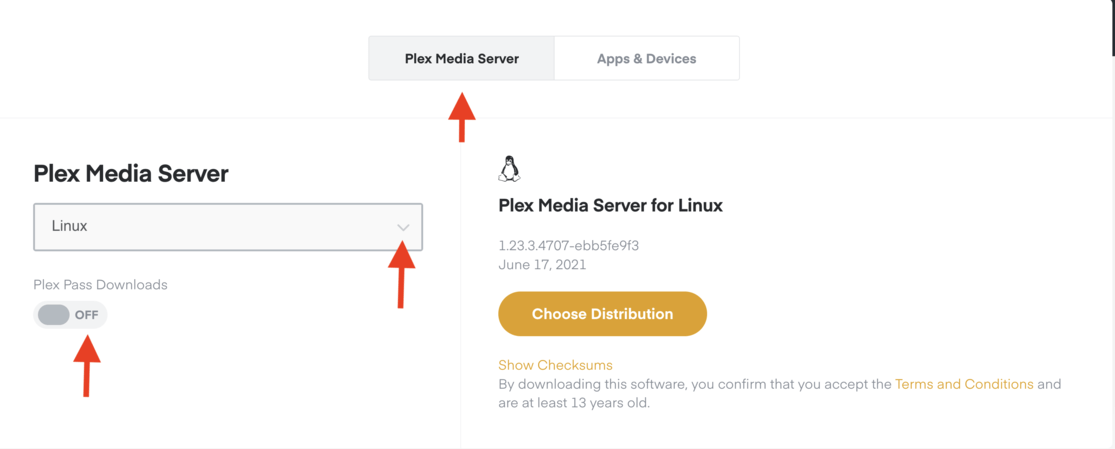The width and height of the screenshot is (1115, 449).
Task: Follow the Terms and Conditions link
Action: 964,384
